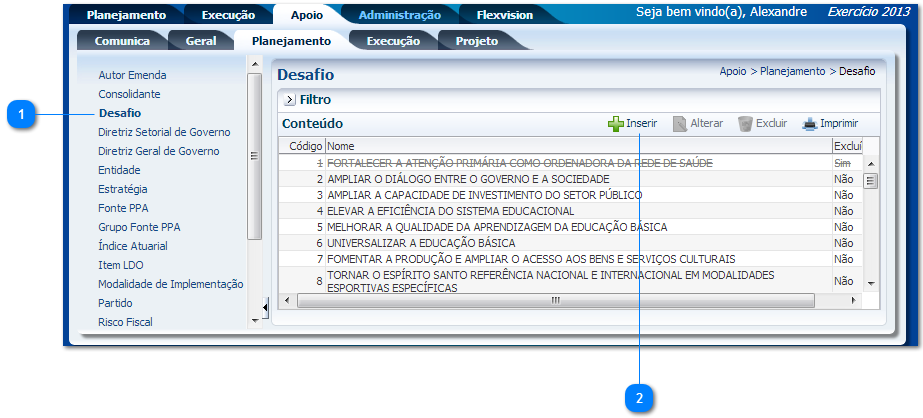Select row MELHORAR A QUALIDADE DA APRENDIZAGEM
This screenshot has height=418, width=923.
pyautogui.click(x=571, y=227)
